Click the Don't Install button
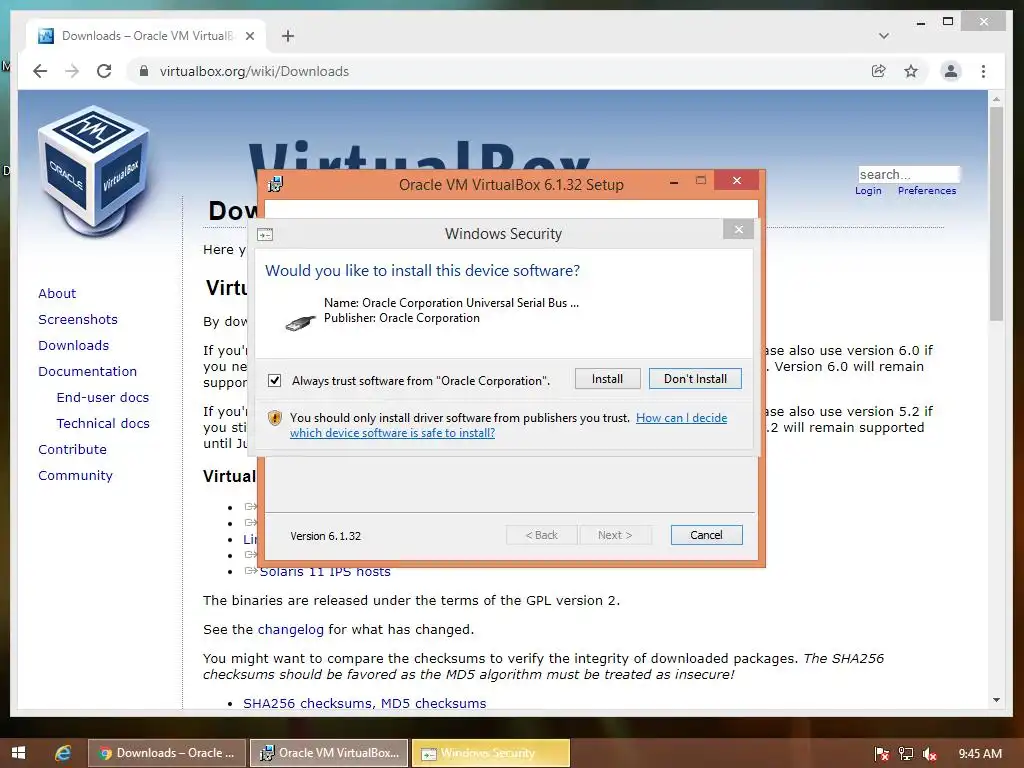1024x768 pixels. (x=695, y=379)
